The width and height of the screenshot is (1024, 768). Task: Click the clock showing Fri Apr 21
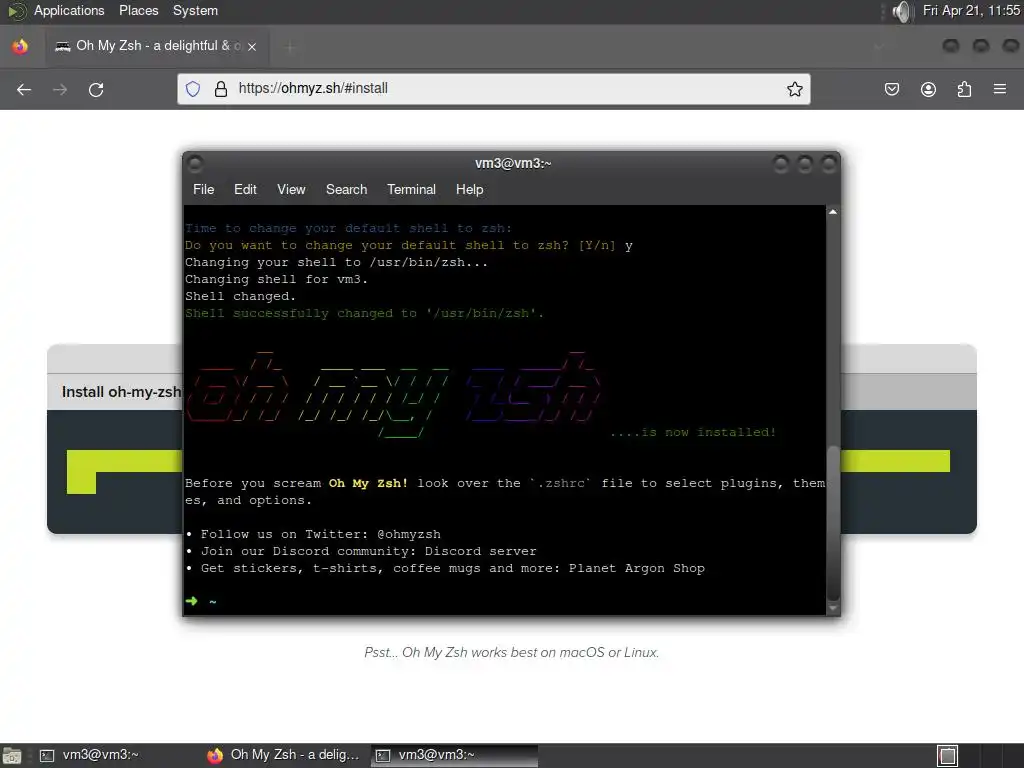point(971,10)
